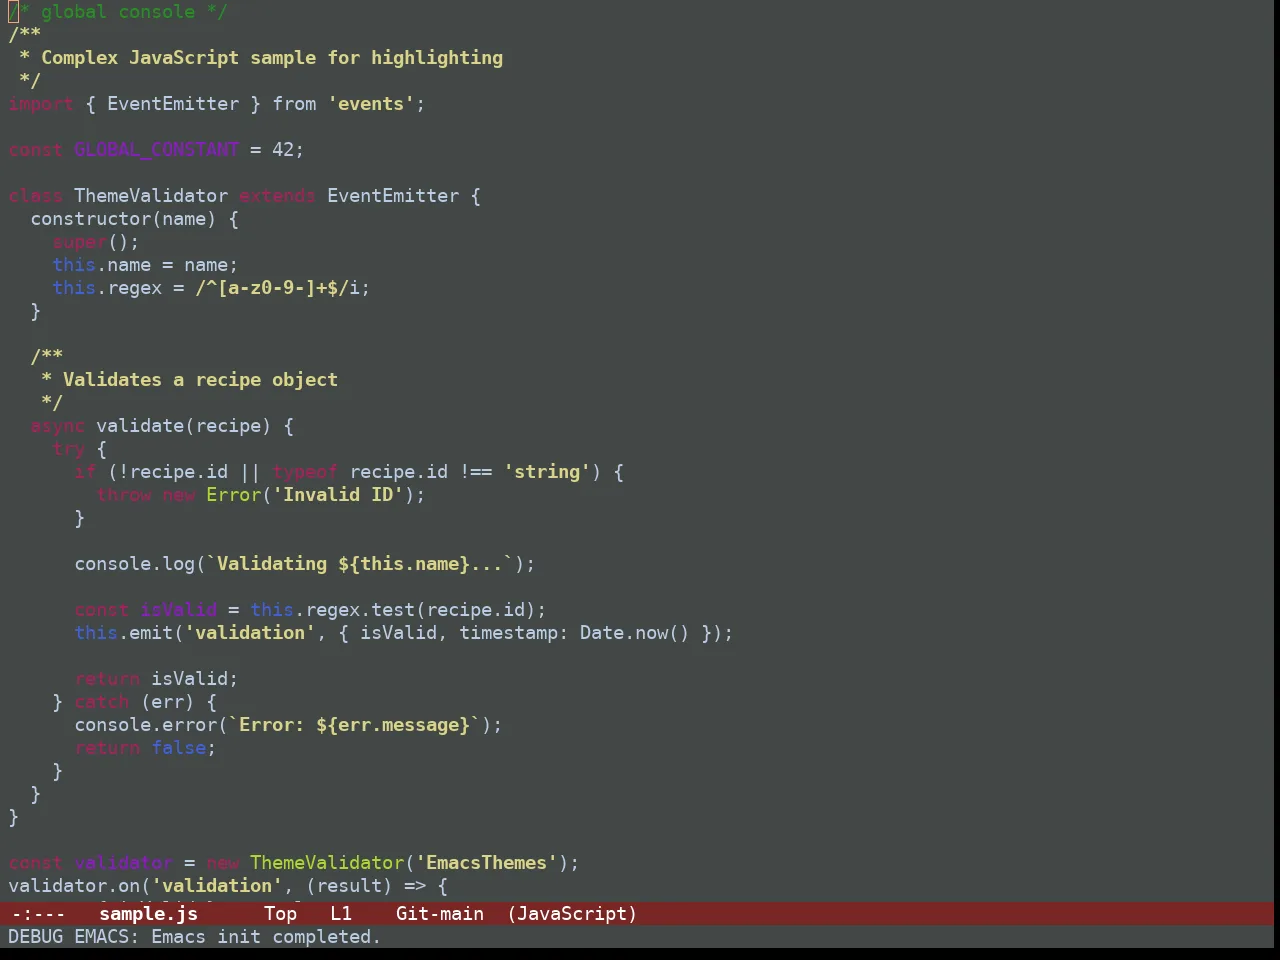Viewport: 1280px width, 960px height.
Task: Click the -:--- buffer status flags
Action: (x=38, y=913)
